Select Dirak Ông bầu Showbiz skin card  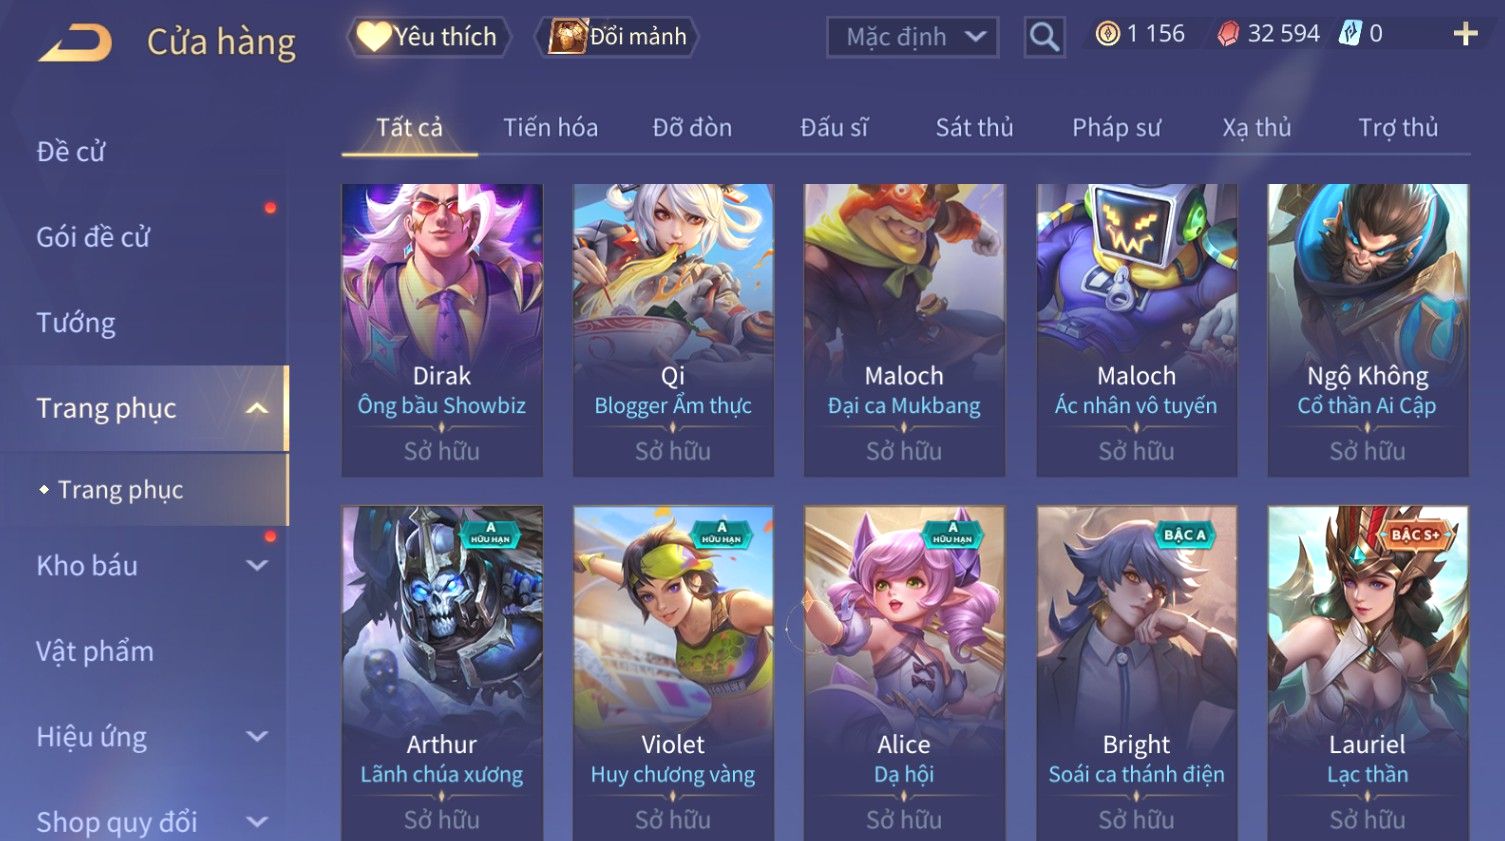tap(442, 330)
